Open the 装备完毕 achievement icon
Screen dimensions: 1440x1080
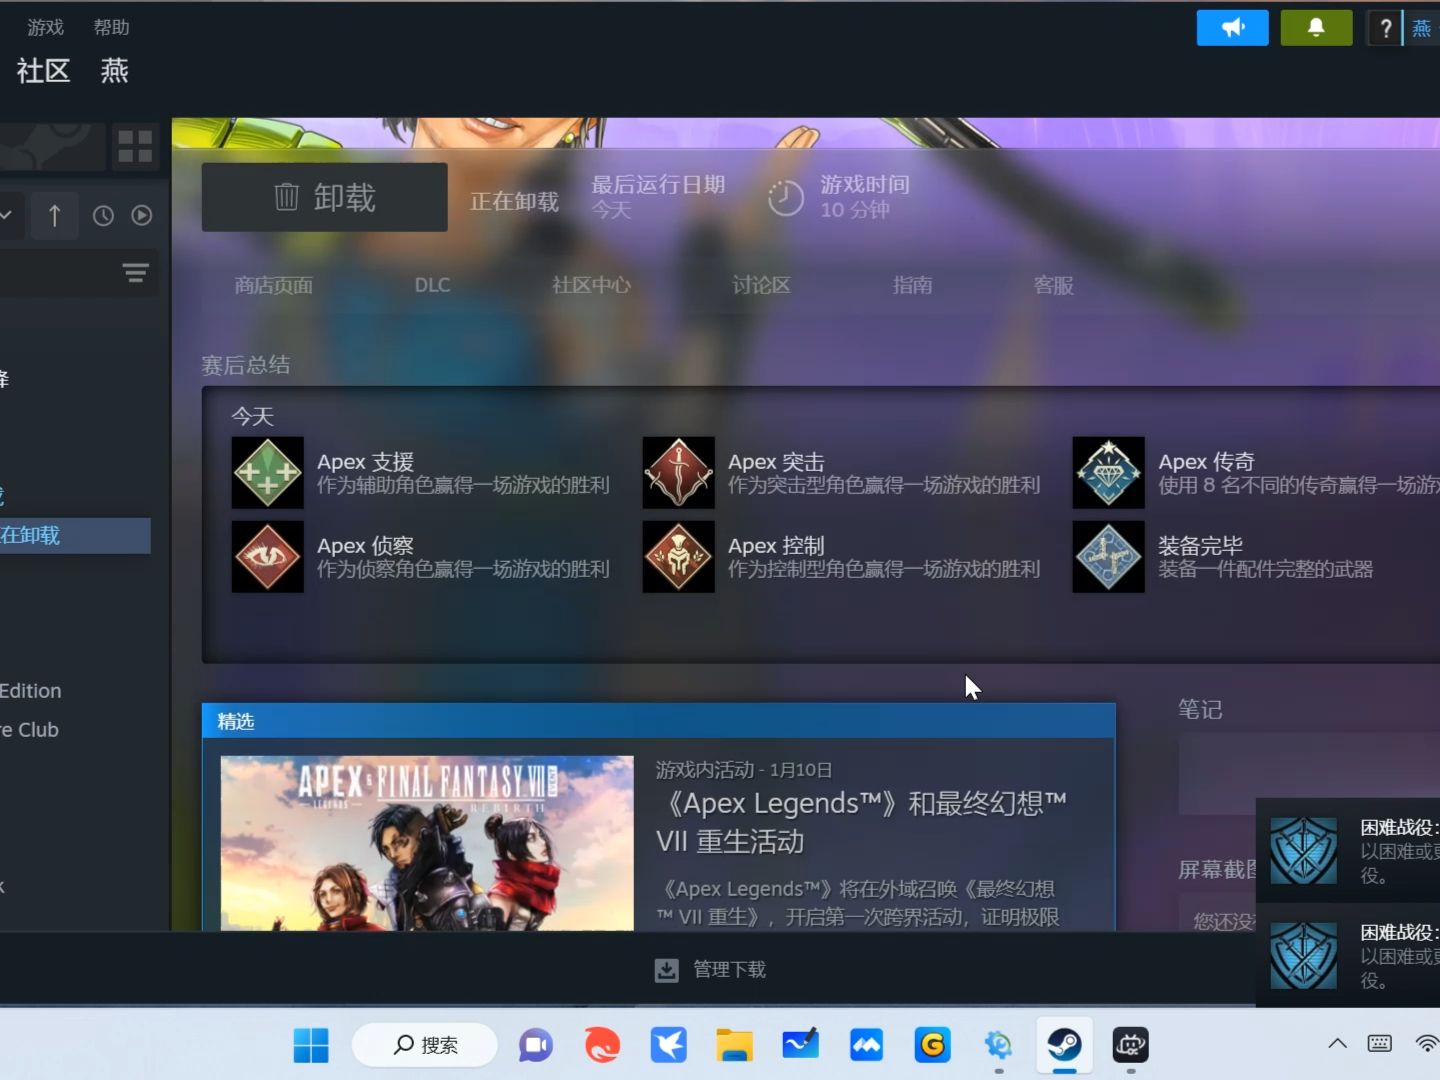tap(1109, 556)
